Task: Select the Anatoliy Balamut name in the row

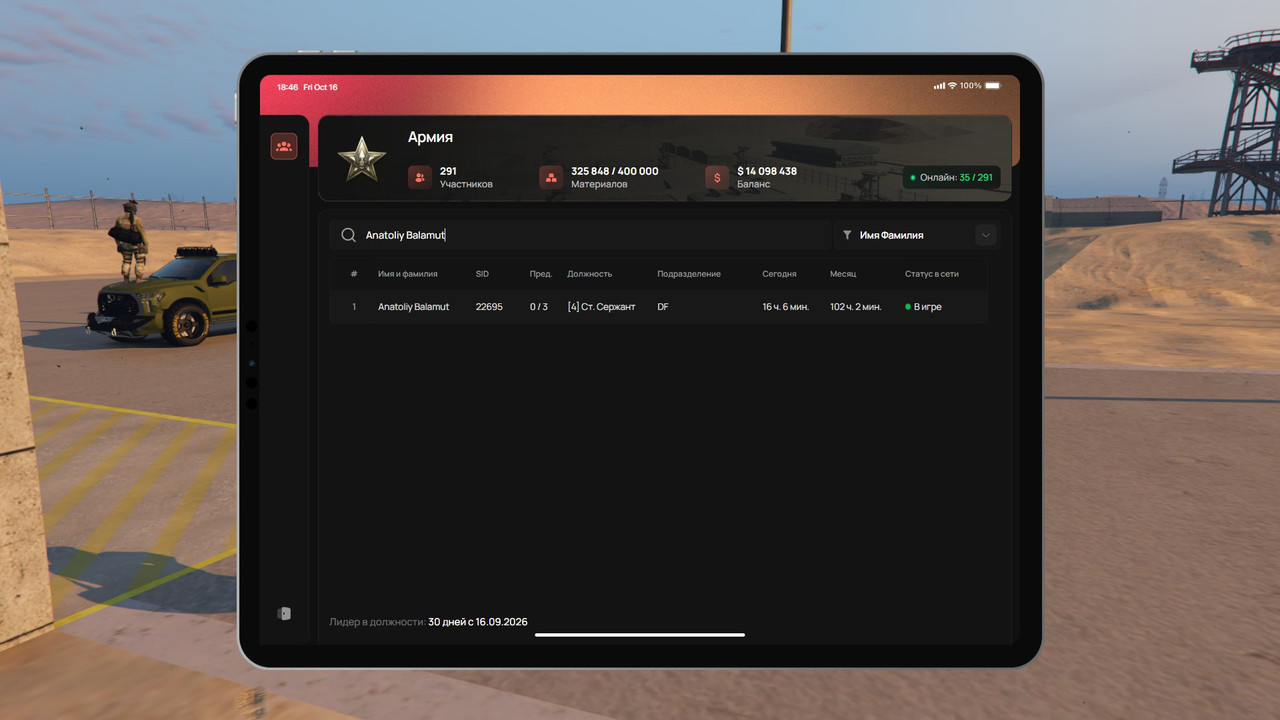Action: (413, 307)
